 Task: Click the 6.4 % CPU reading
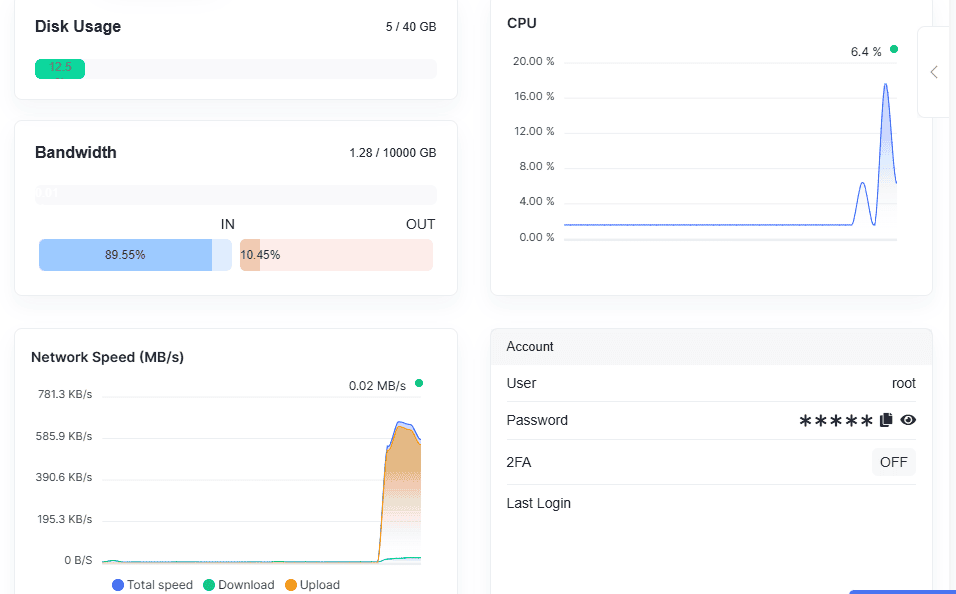[x=866, y=52]
